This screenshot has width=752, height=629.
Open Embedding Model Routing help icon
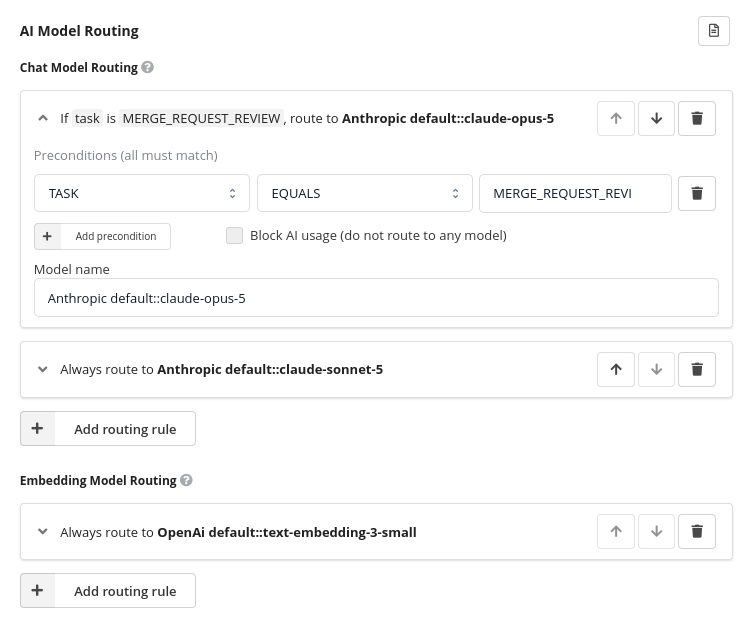tap(187, 480)
